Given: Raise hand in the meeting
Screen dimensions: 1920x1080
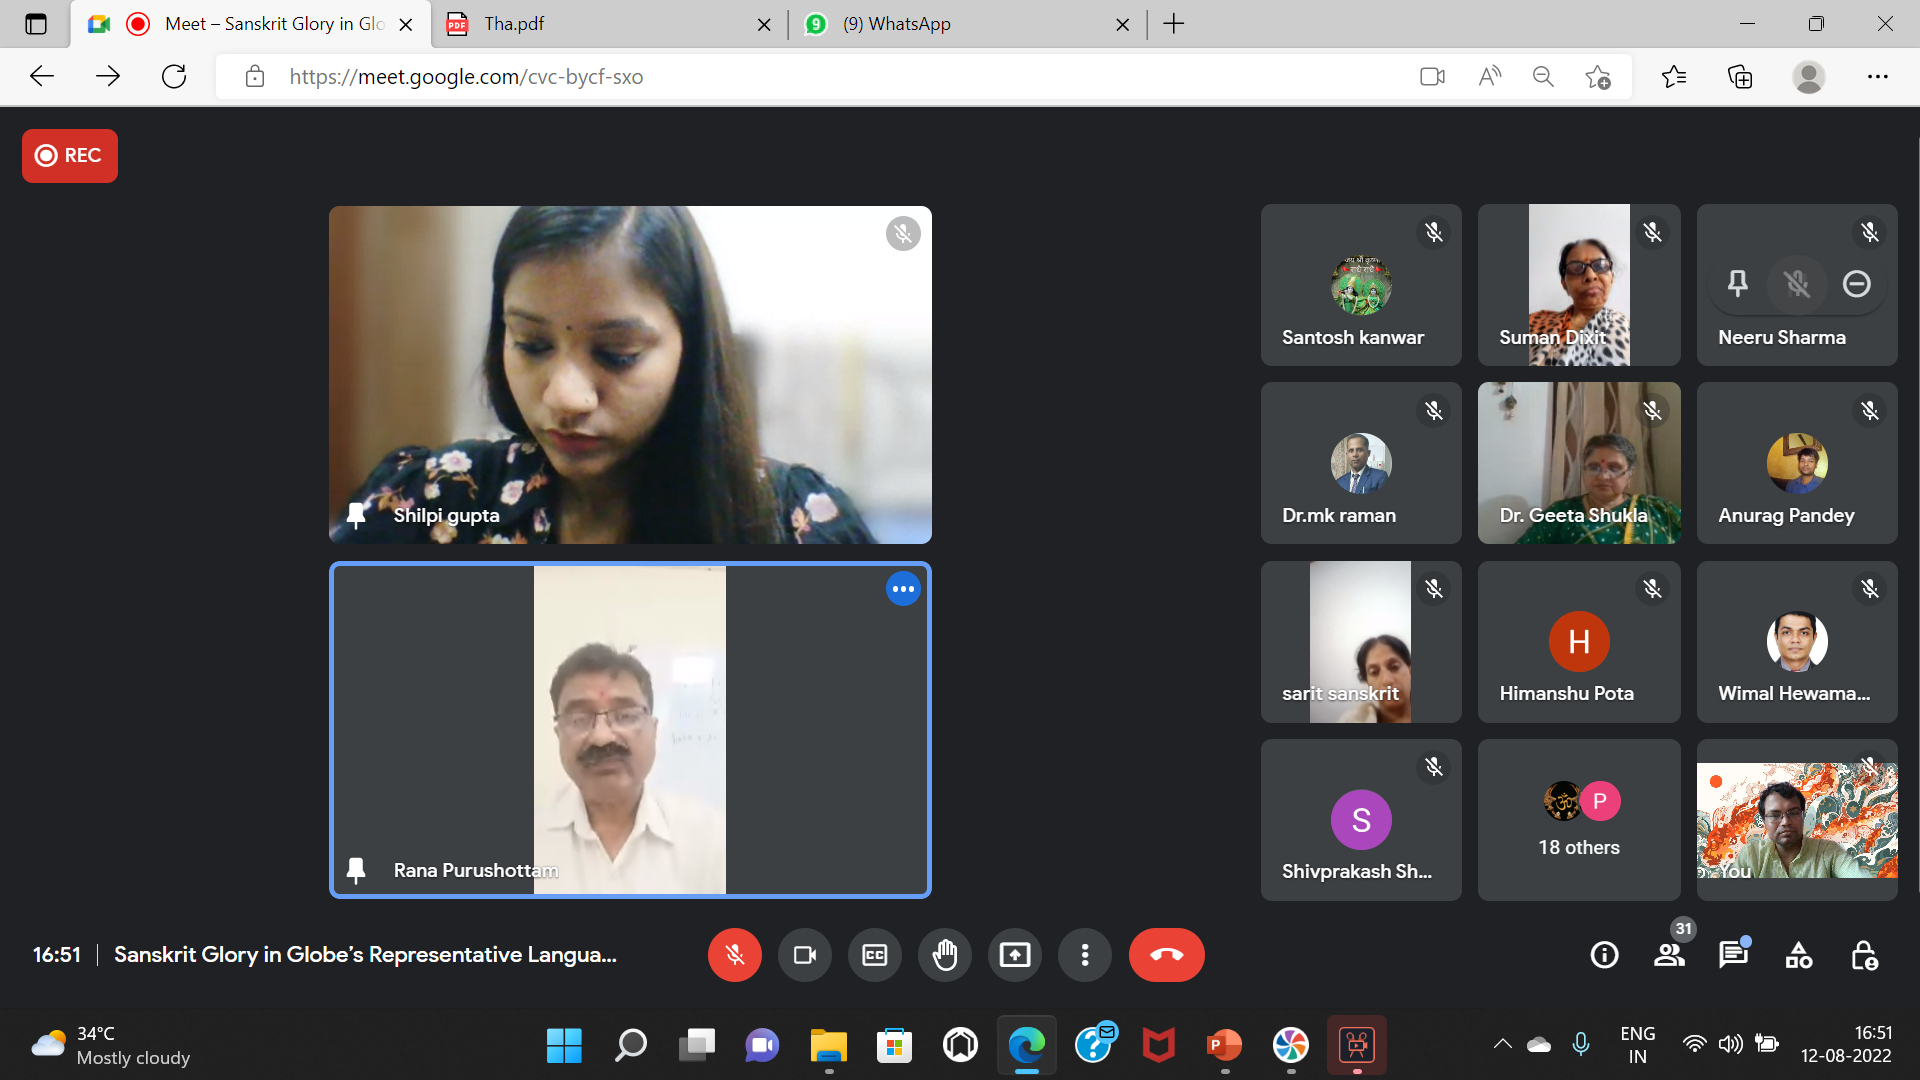Looking at the screenshot, I should click(x=944, y=955).
